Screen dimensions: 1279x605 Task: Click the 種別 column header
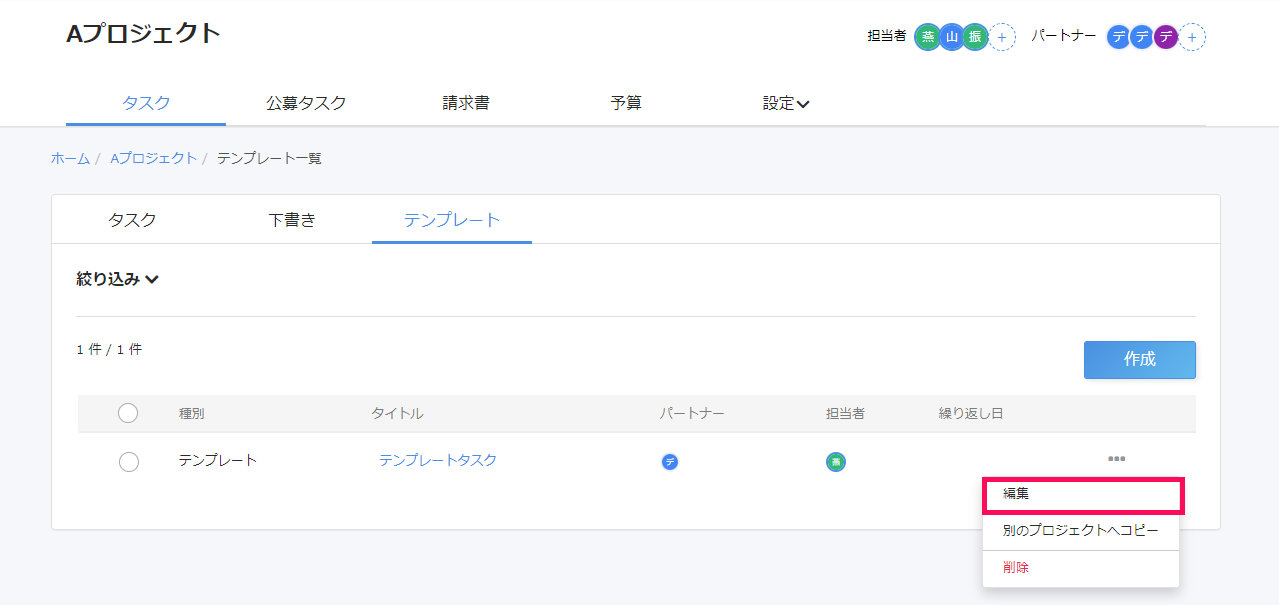(x=191, y=413)
